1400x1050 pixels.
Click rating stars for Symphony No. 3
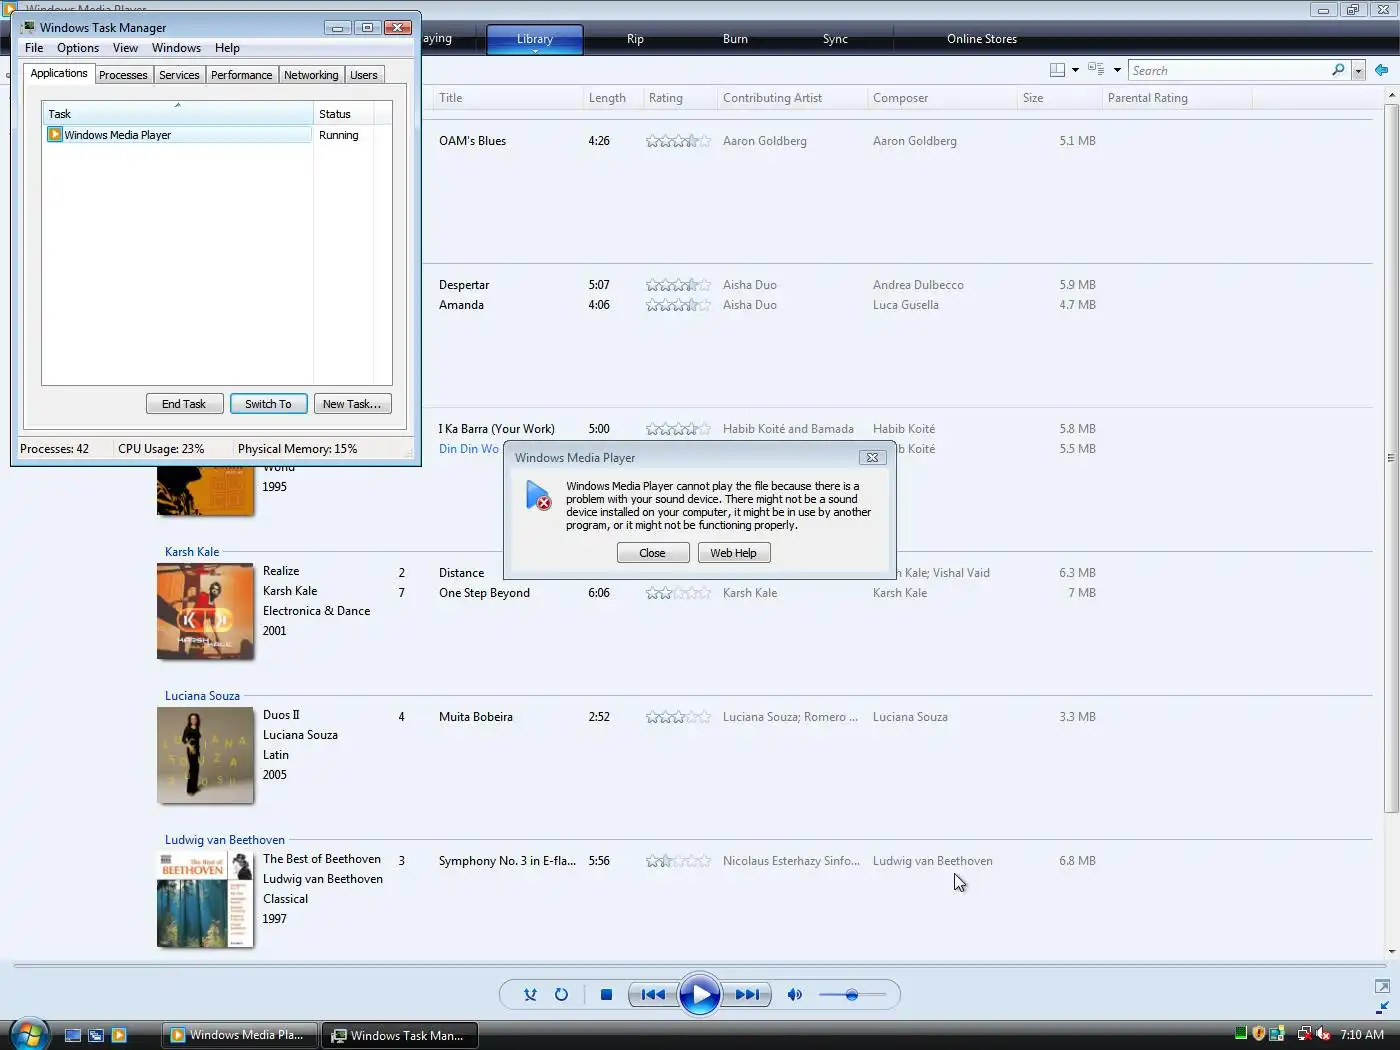click(678, 861)
